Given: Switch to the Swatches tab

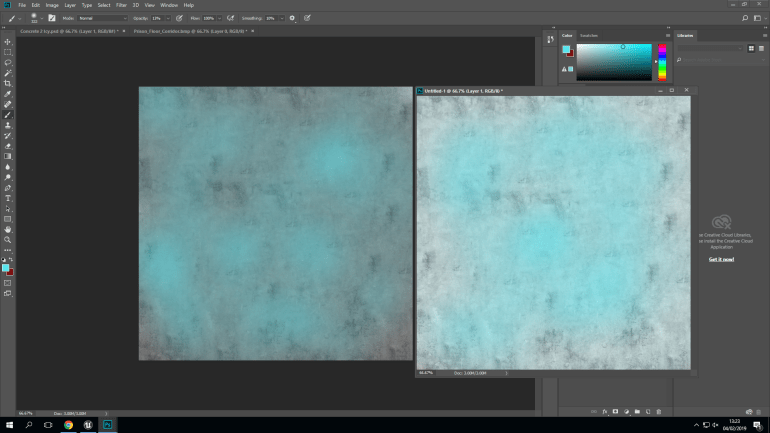Looking at the screenshot, I should 589,35.
